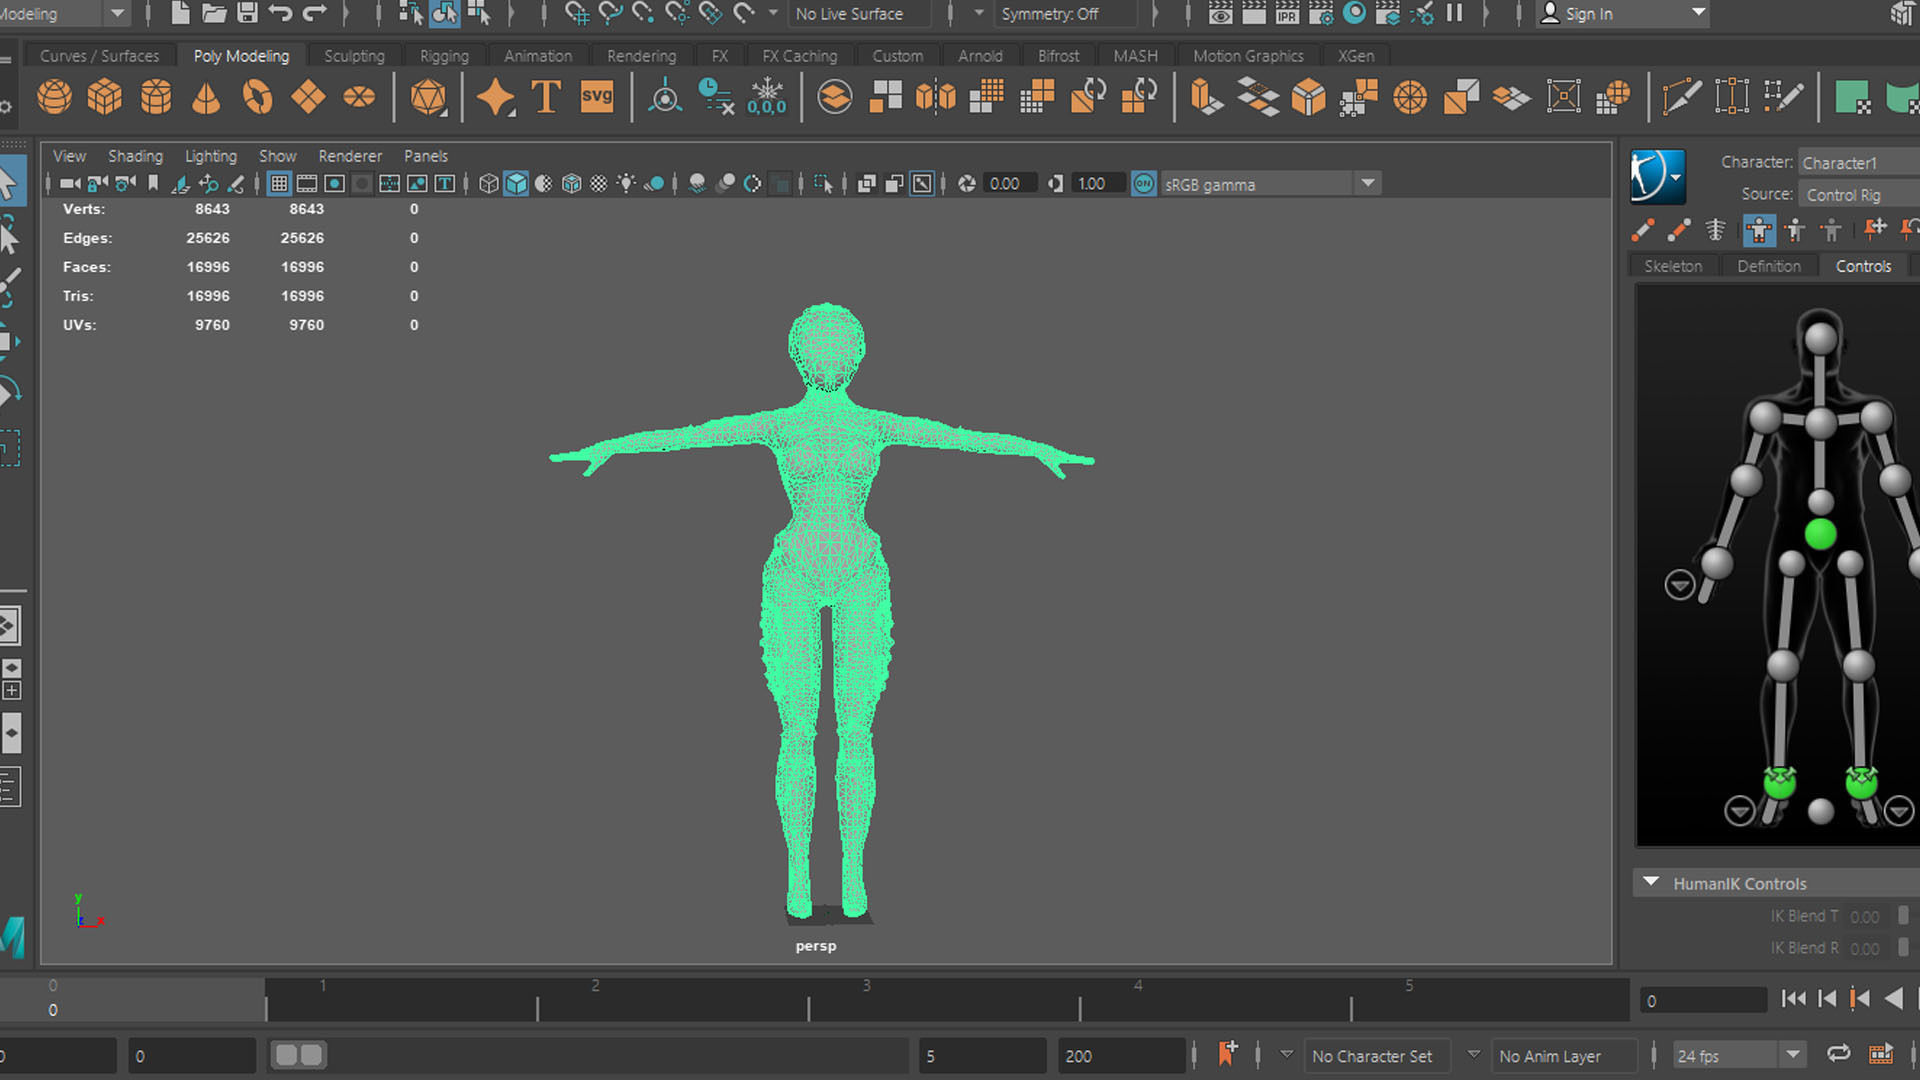This screenshot has width=1920, height=1080.
Task: Click the mirror geometry shelf icon
Action: coord(936,97)
